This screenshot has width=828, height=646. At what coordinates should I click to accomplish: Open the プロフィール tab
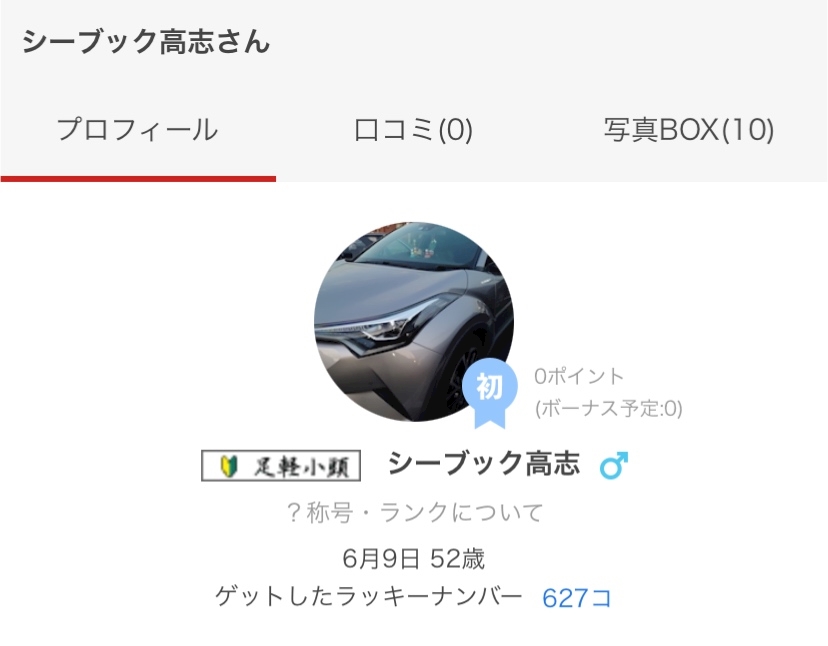138,129
